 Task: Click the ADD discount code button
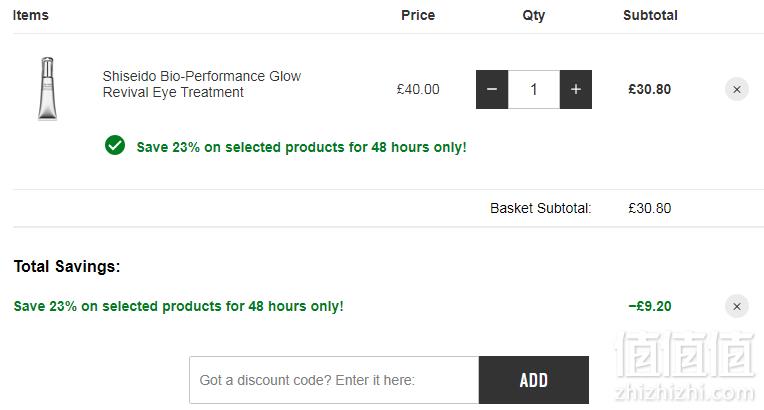[534, 380]
